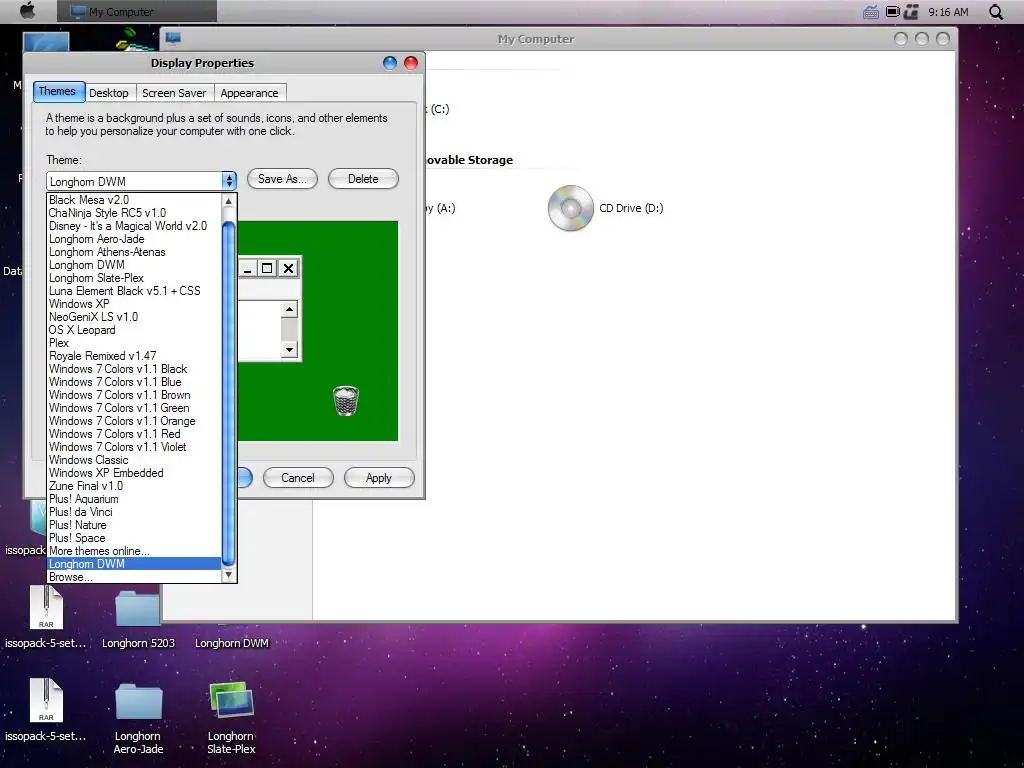Image resolution: width=1024 pixels, height=768 pixels.
Task: Select Longhorn Slate-Plex in theme list
Action: (x=135, y=278)
